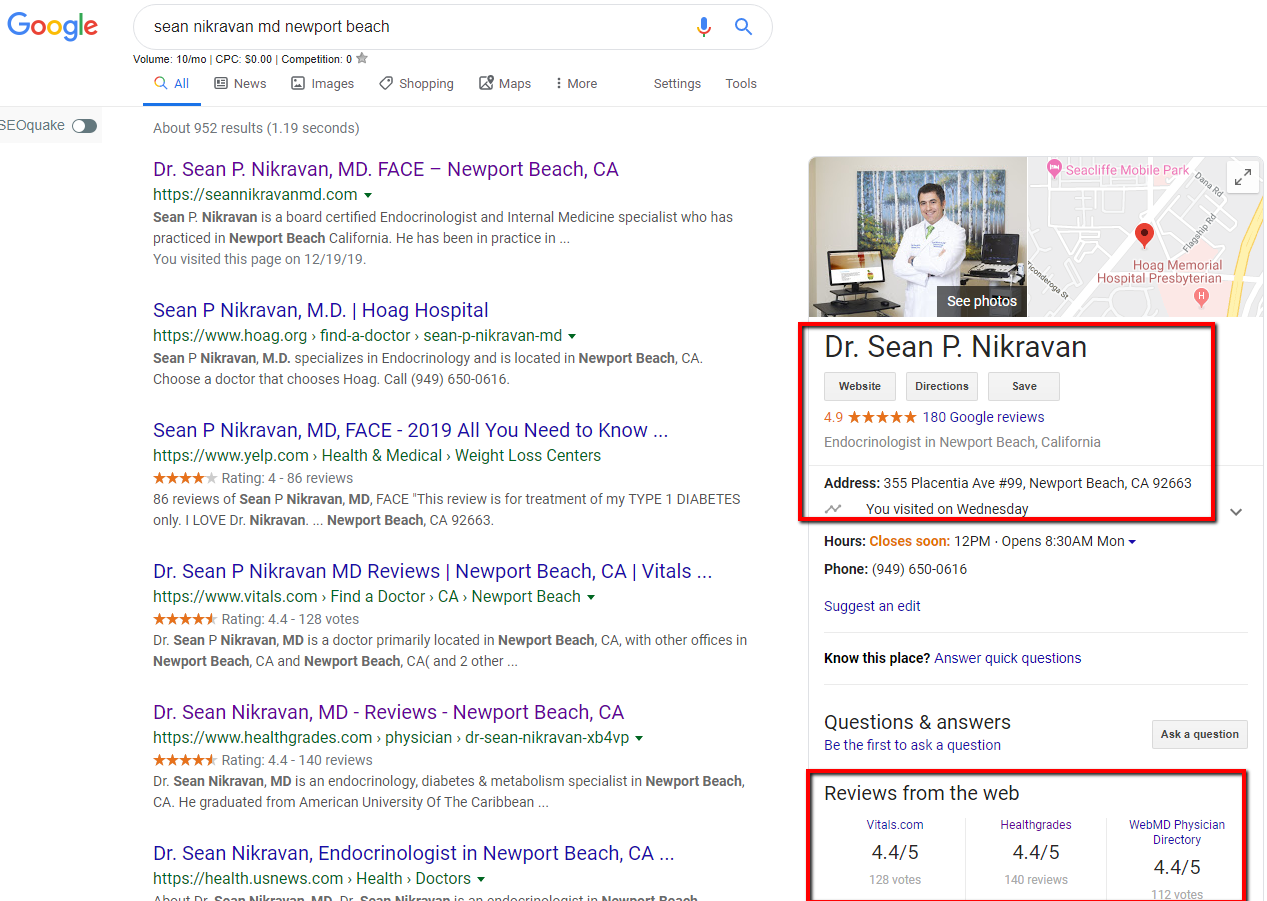Click Seacliffe Mobile Park map marker
The image size is (1267, 901).
(1053, 170)
